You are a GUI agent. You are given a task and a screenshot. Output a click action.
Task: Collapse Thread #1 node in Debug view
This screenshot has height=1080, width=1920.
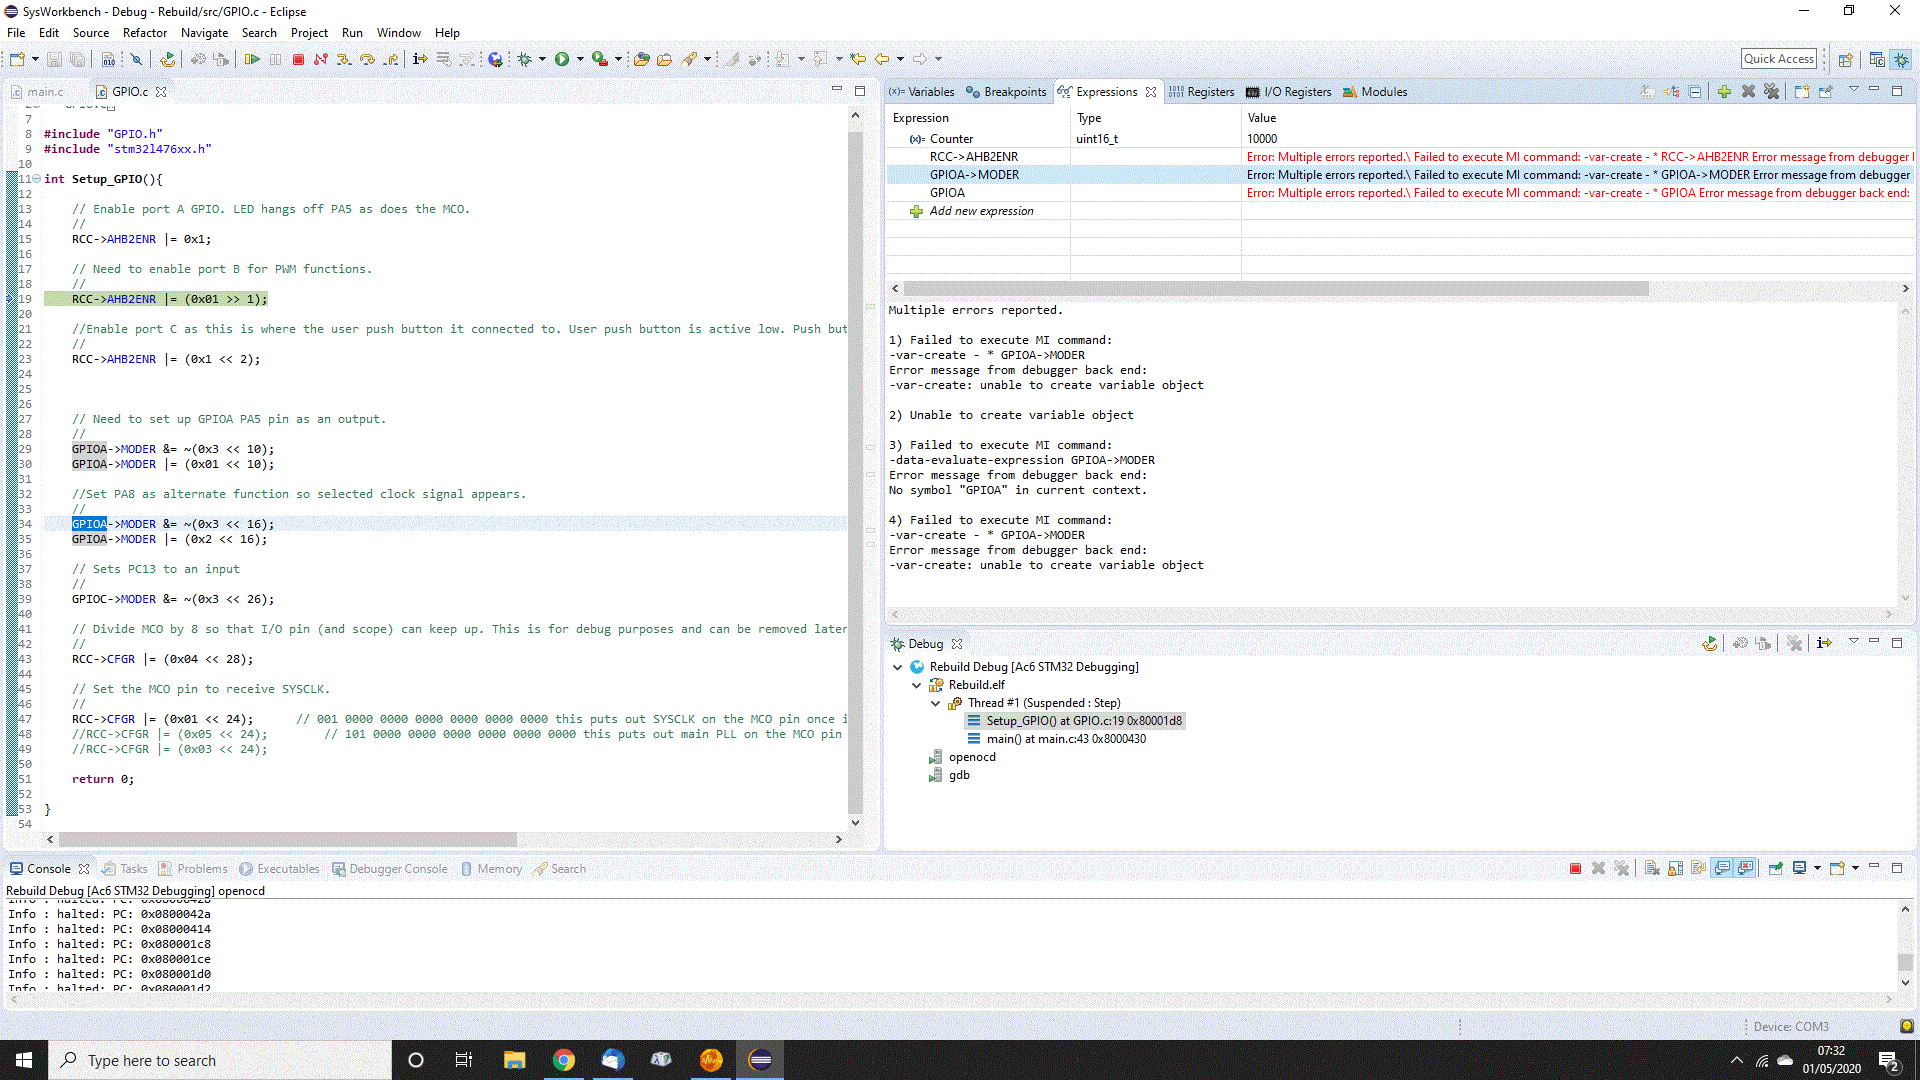click(x=936, y=703)
